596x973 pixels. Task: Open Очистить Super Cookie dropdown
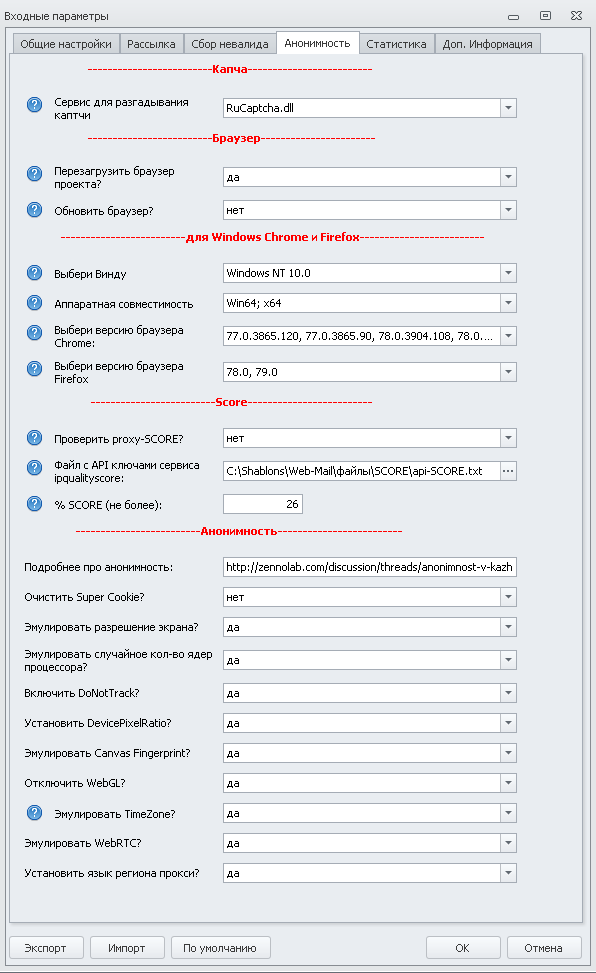508,597
